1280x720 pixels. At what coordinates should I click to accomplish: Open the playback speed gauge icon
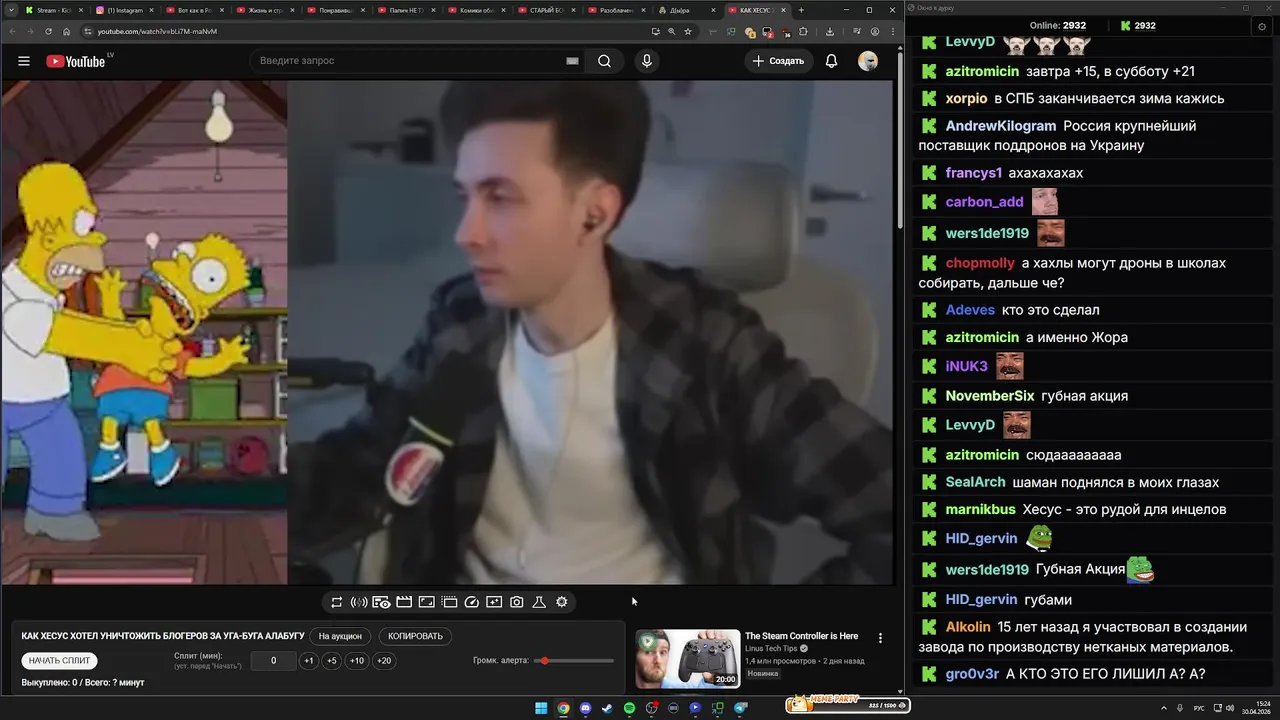tap(472, 602)
